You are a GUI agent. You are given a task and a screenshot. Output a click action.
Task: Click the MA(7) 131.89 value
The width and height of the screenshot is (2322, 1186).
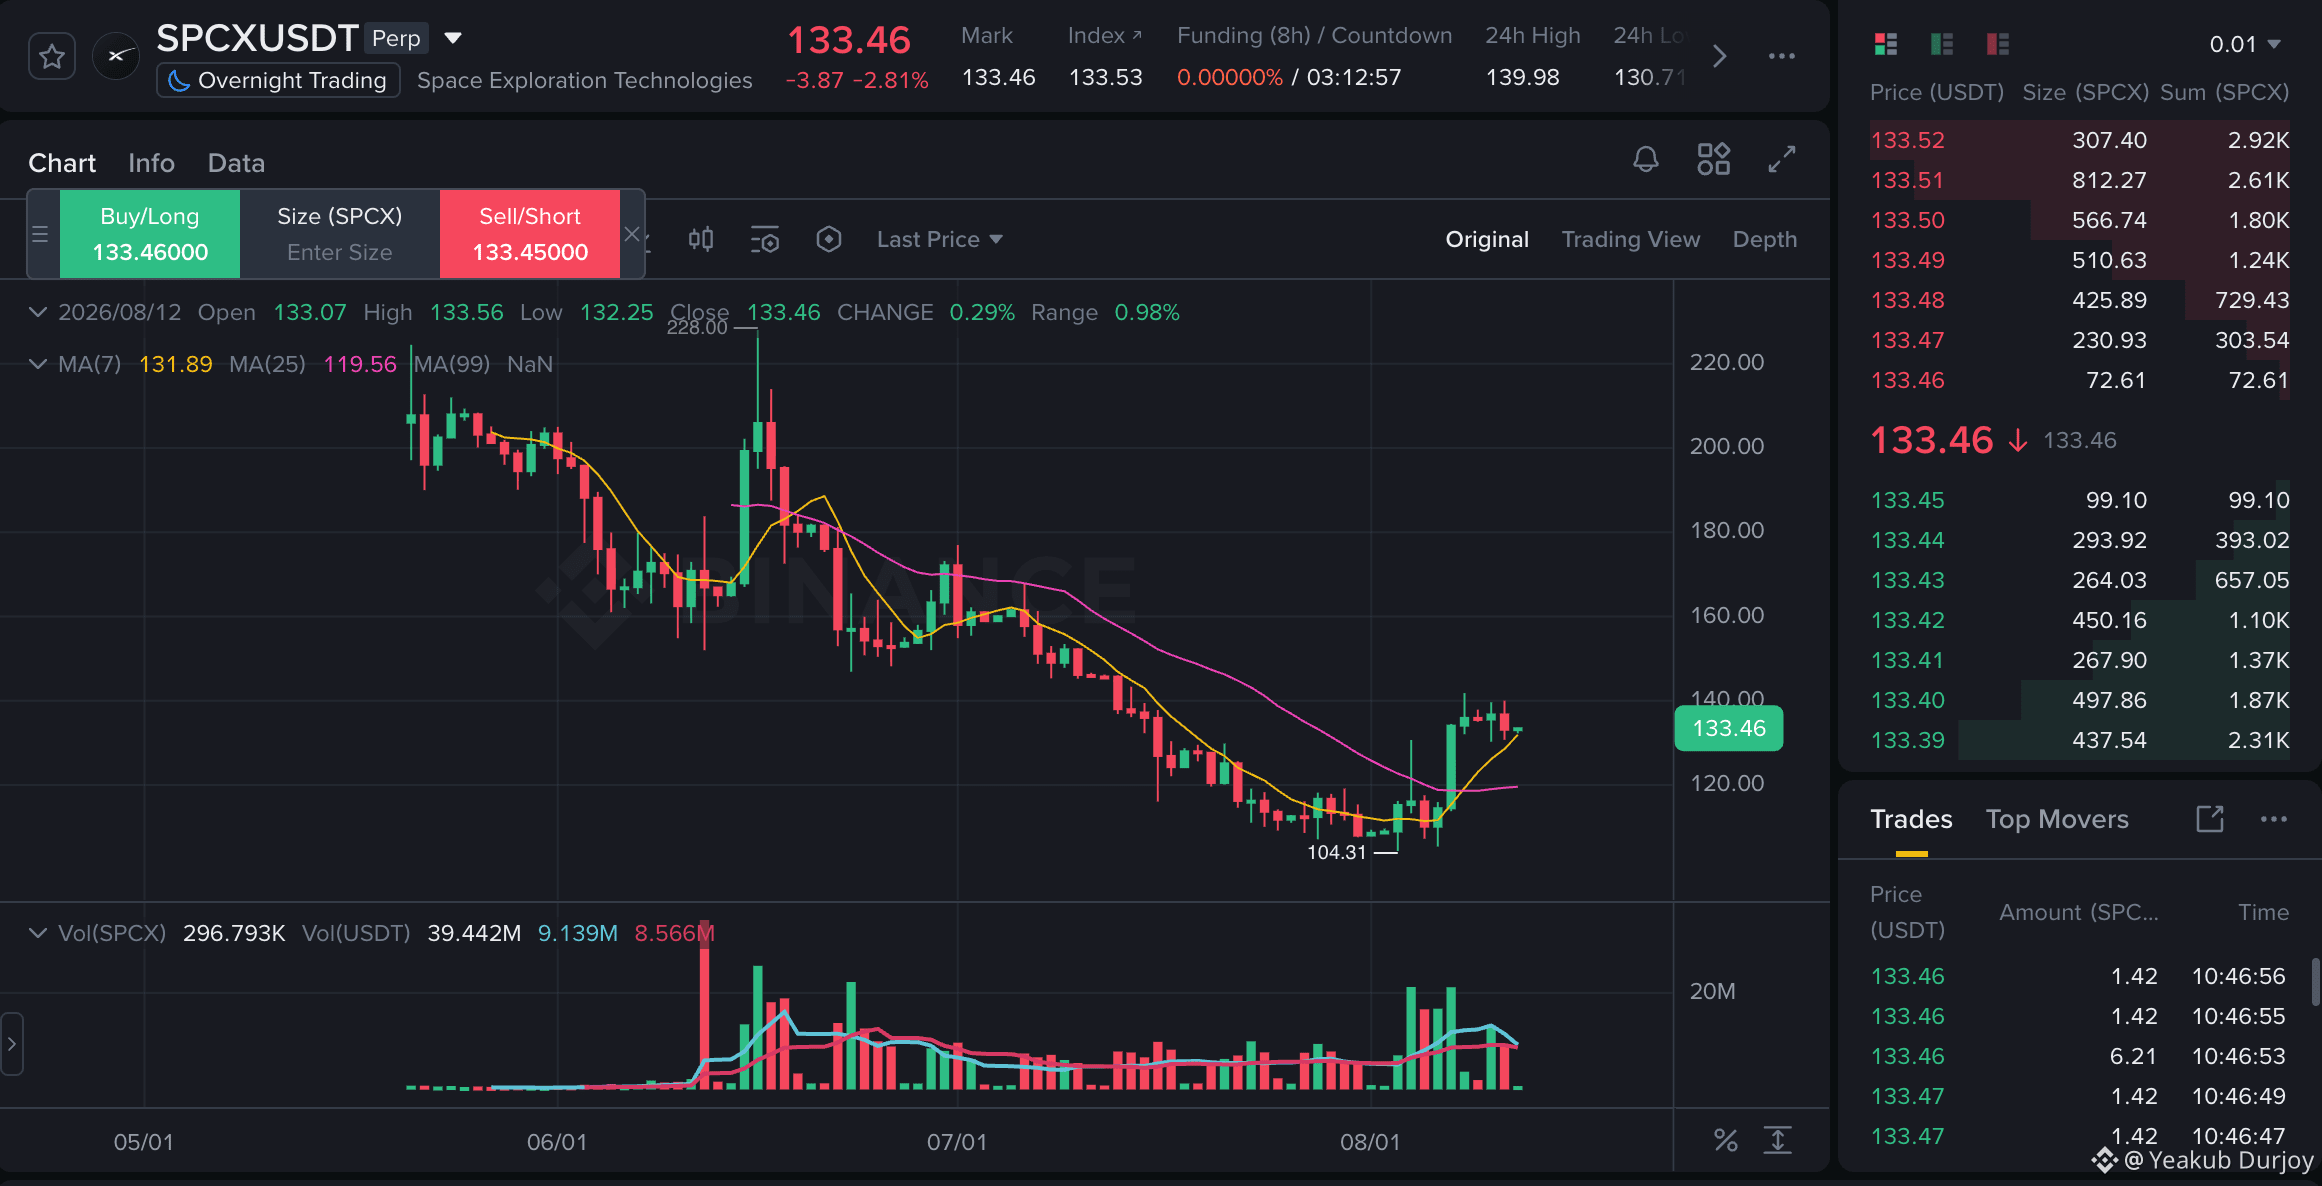click(176, 364)
